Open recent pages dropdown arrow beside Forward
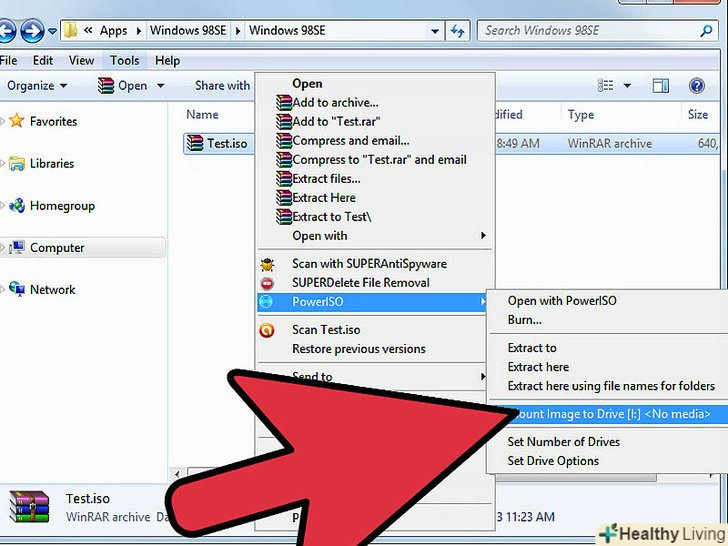Image resolution: width=728 pixels, height=546 pixels. pos(52,32)
